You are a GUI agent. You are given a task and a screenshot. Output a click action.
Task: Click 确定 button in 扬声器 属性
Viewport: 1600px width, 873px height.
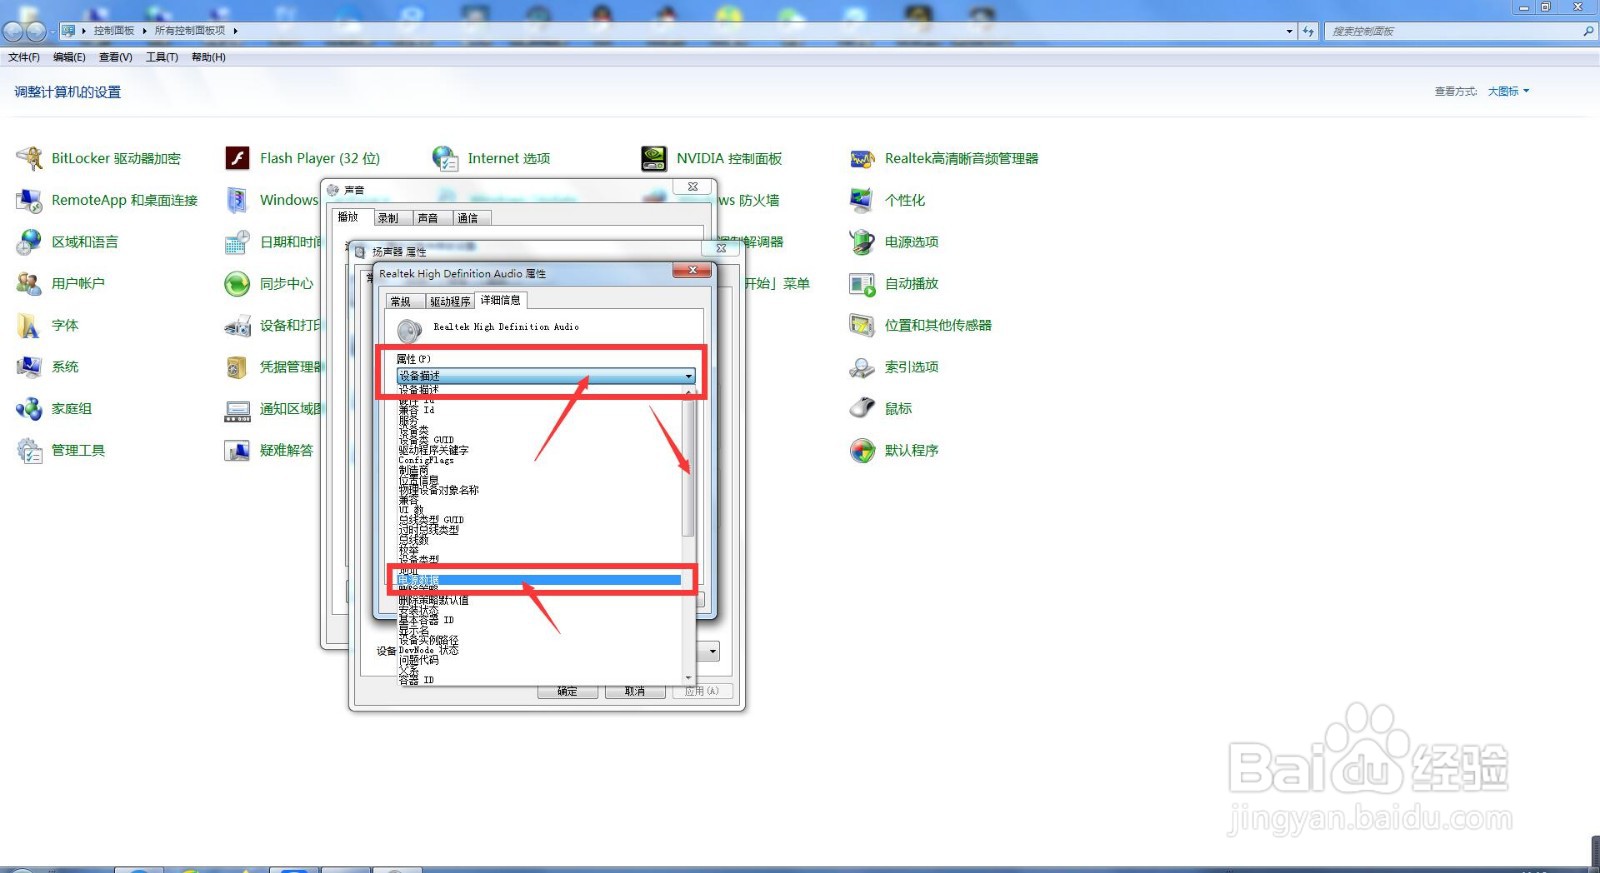[567, 691]
